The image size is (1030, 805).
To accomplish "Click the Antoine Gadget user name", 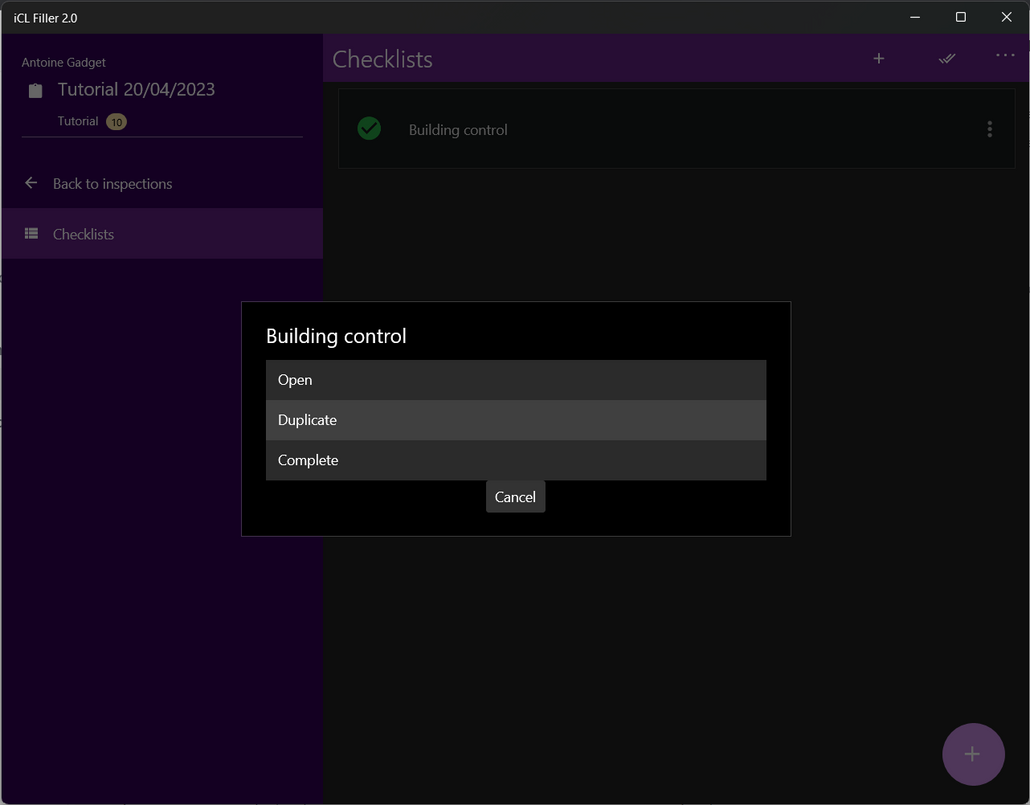I will (64, 62).
